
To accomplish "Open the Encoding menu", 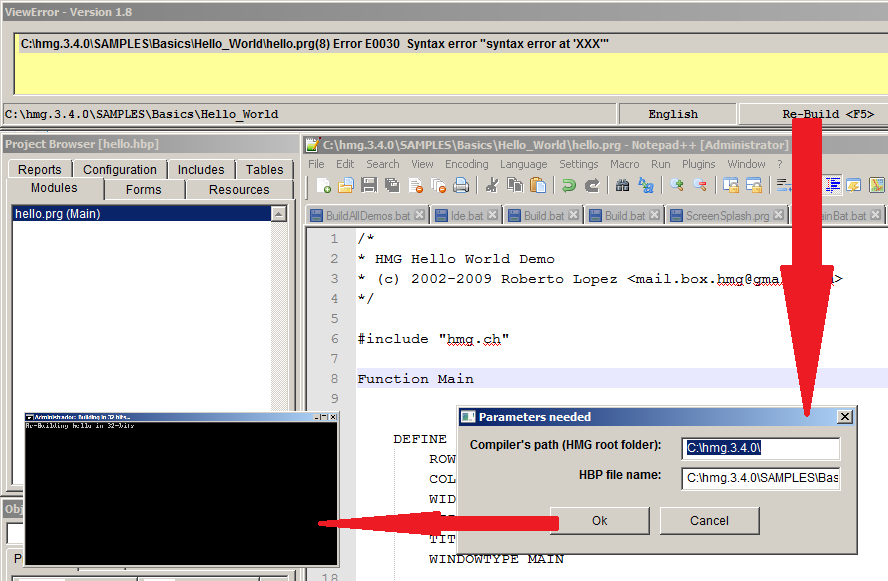I will point(466,164).
